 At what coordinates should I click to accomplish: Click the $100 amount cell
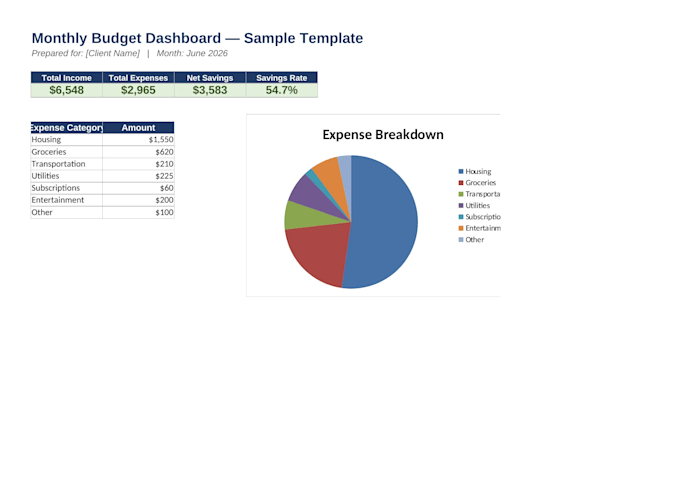coord(138,213)
